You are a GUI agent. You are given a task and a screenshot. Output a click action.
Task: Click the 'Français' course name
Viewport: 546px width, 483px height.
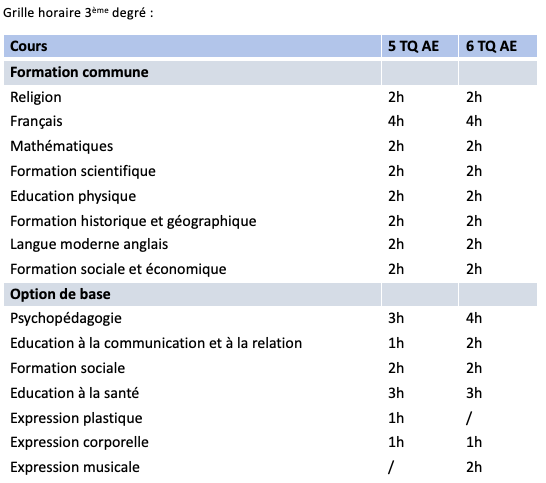(x=36, y=122)
